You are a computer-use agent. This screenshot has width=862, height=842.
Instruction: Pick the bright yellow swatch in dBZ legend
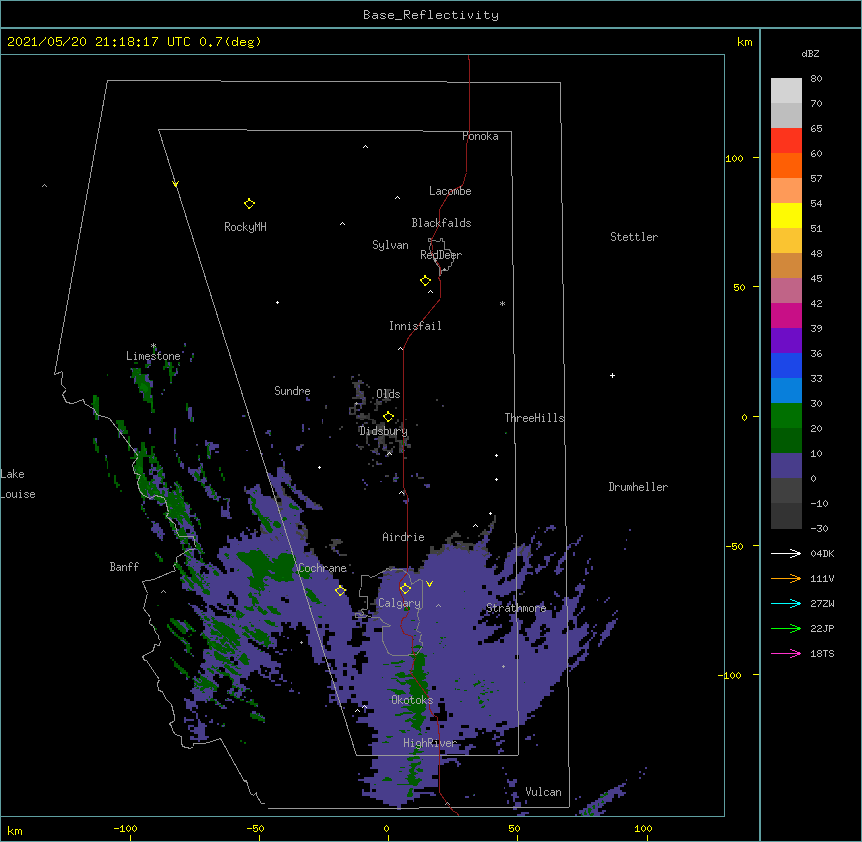tap(786, 215)
